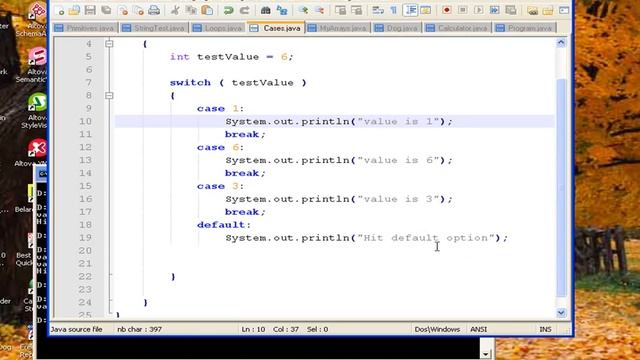Switch to the Primitives.java tab
The image size is (640, 360).
(85, 28)
